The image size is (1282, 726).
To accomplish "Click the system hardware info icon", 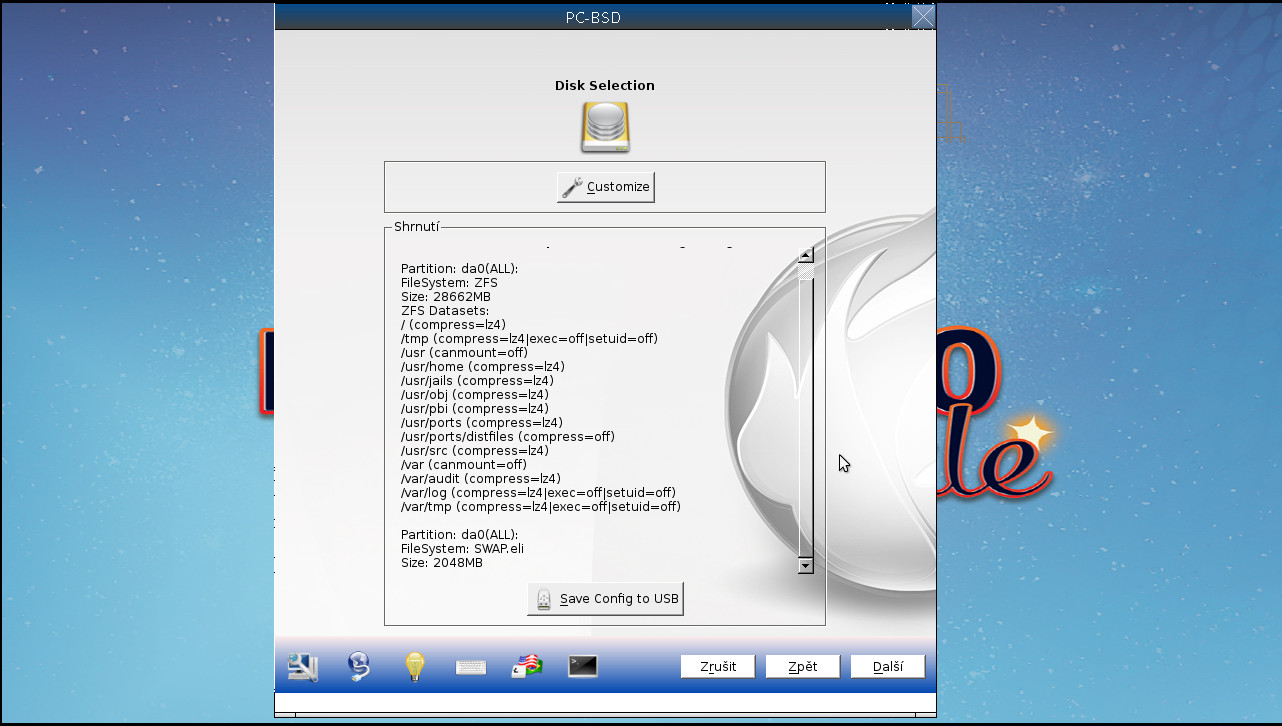I will pyautogui.click(x=302, y=666).
